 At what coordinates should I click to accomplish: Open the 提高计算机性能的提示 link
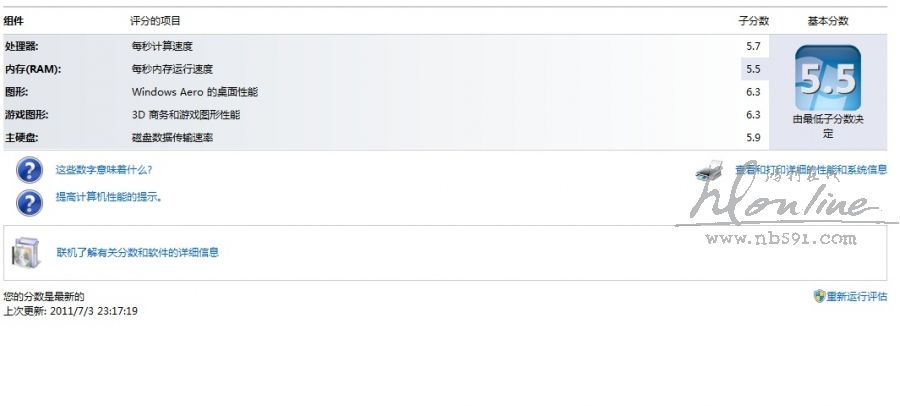tap(108, 197)
